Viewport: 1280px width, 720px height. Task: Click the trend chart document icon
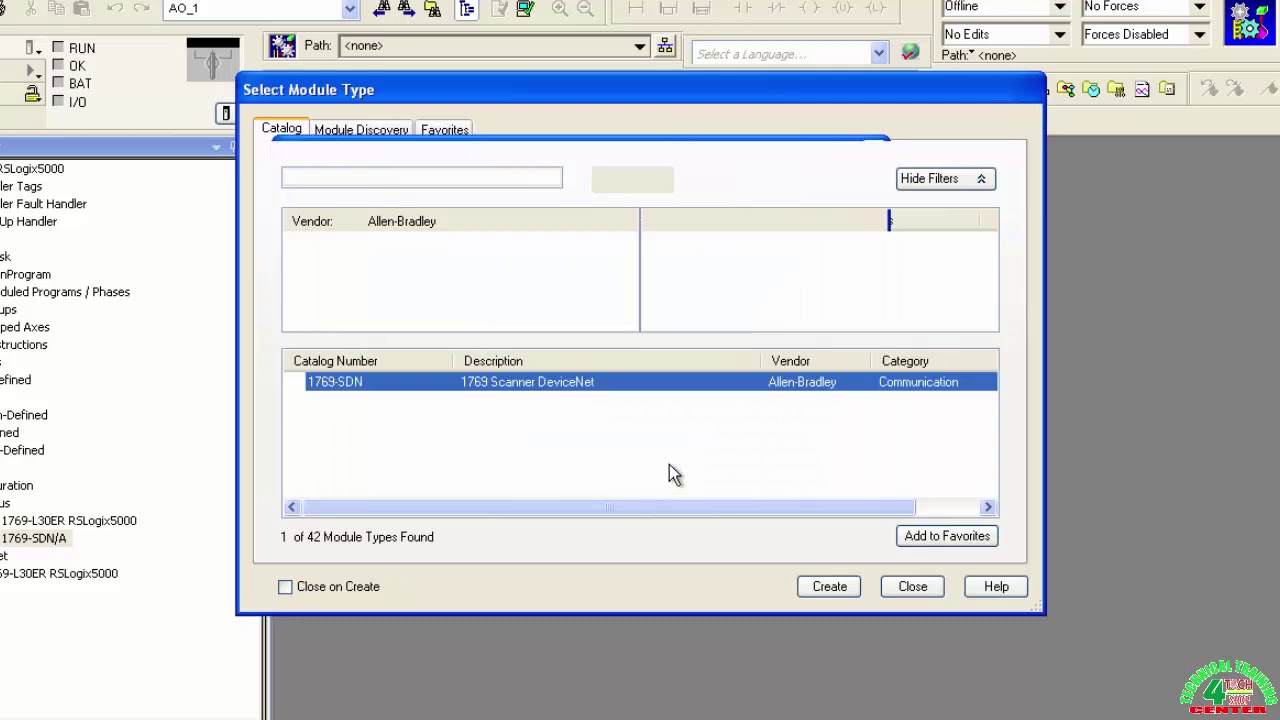(1142, 90)
